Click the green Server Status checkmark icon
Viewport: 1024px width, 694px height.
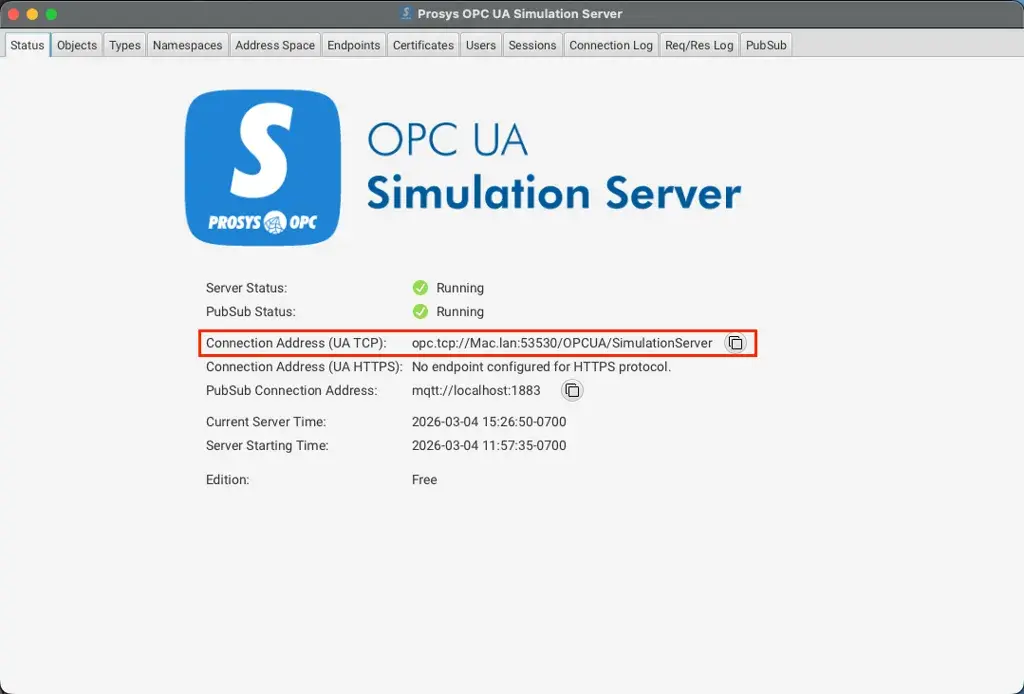(420, 288)
